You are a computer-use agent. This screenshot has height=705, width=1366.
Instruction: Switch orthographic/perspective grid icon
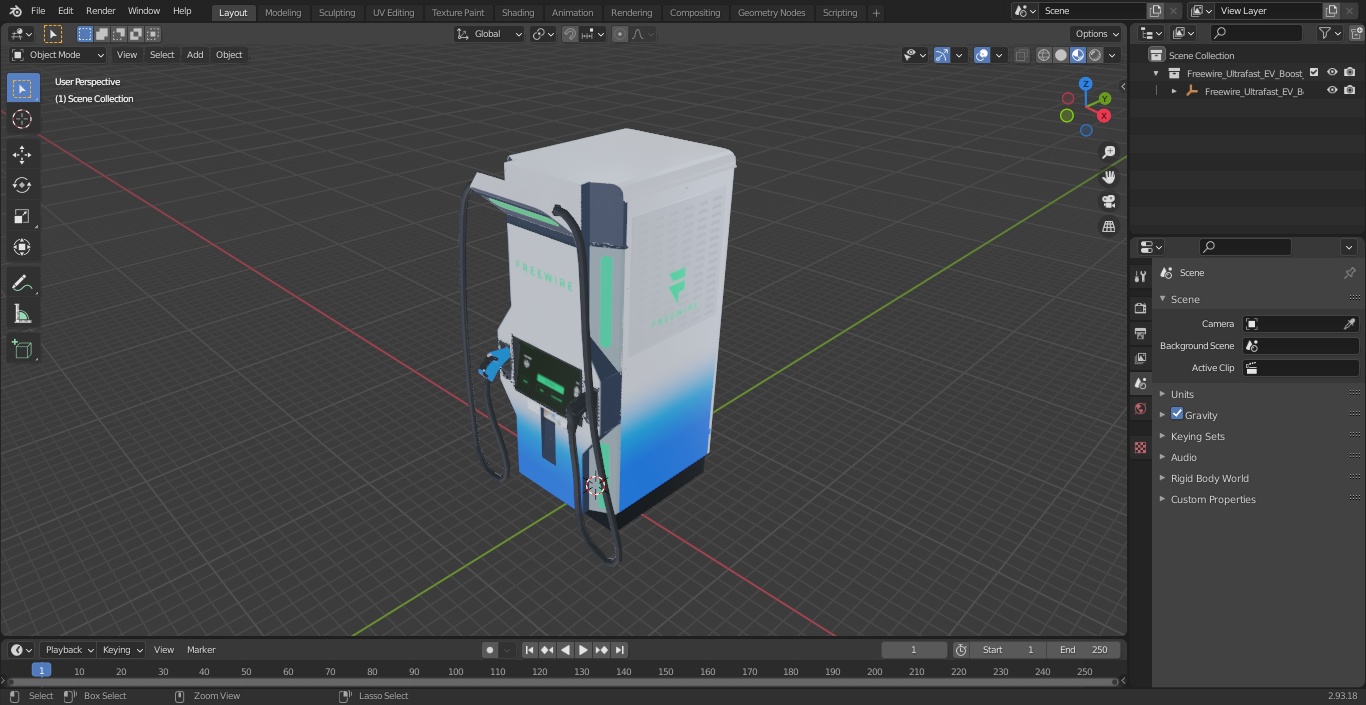(1108, 226)
